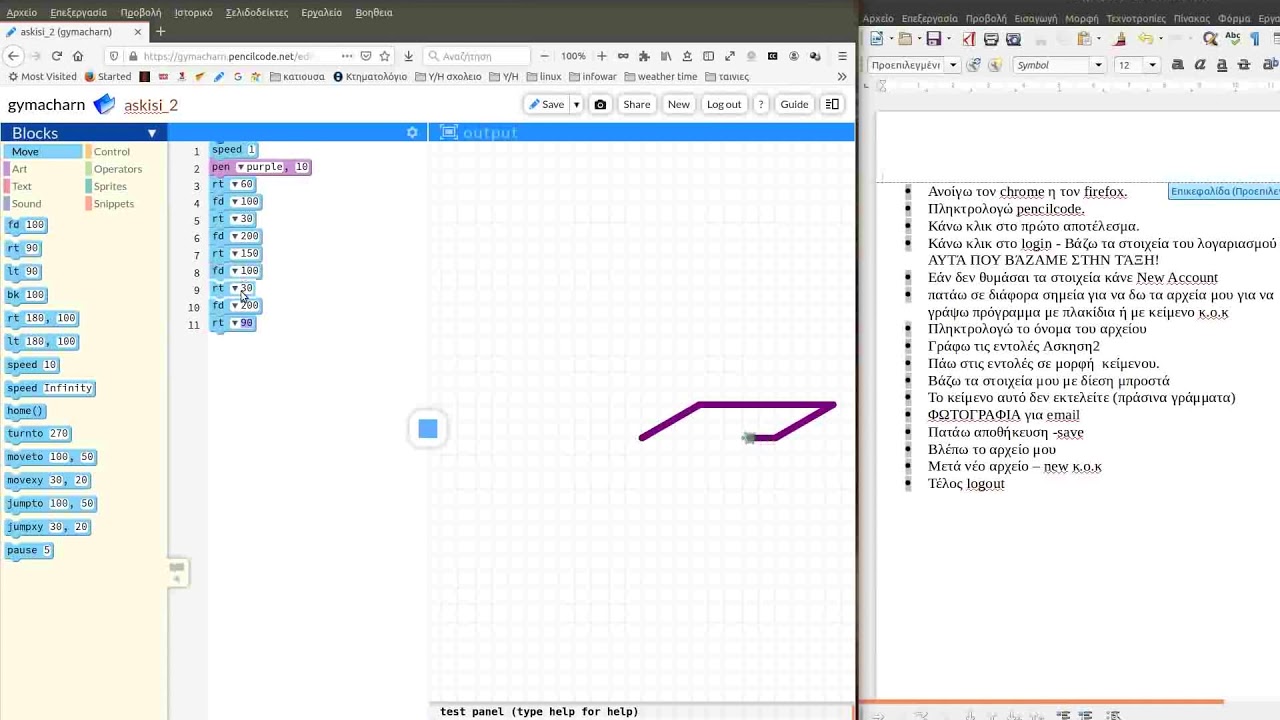Toggle italic formatting in Writer
Screen dimensions: 1280x720
coord(1200,65)
